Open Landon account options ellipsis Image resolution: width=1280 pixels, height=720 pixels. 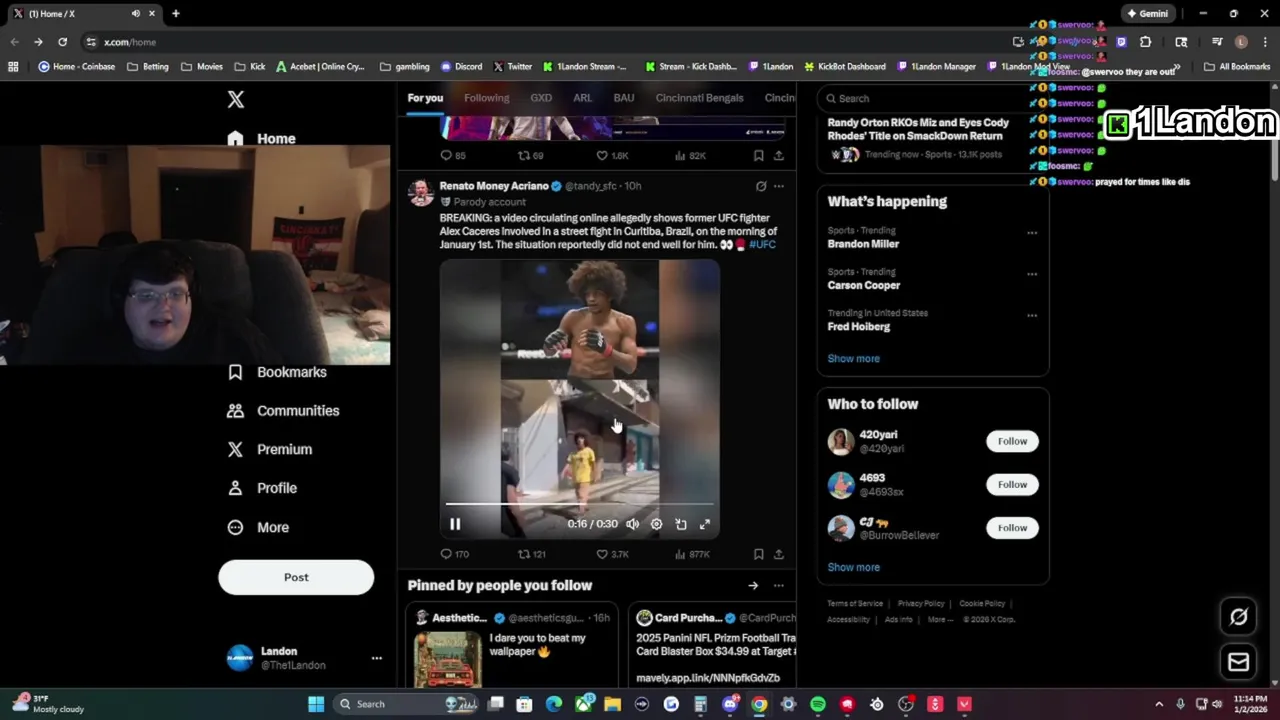376,658
